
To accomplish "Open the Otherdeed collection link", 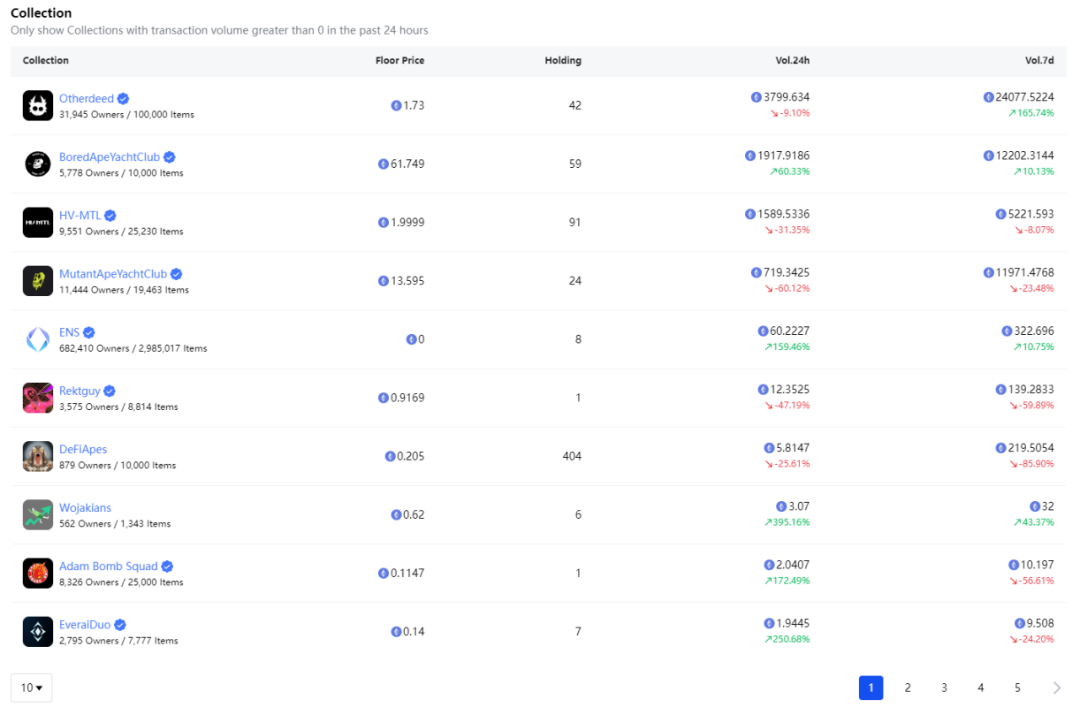I will point(86,98).
